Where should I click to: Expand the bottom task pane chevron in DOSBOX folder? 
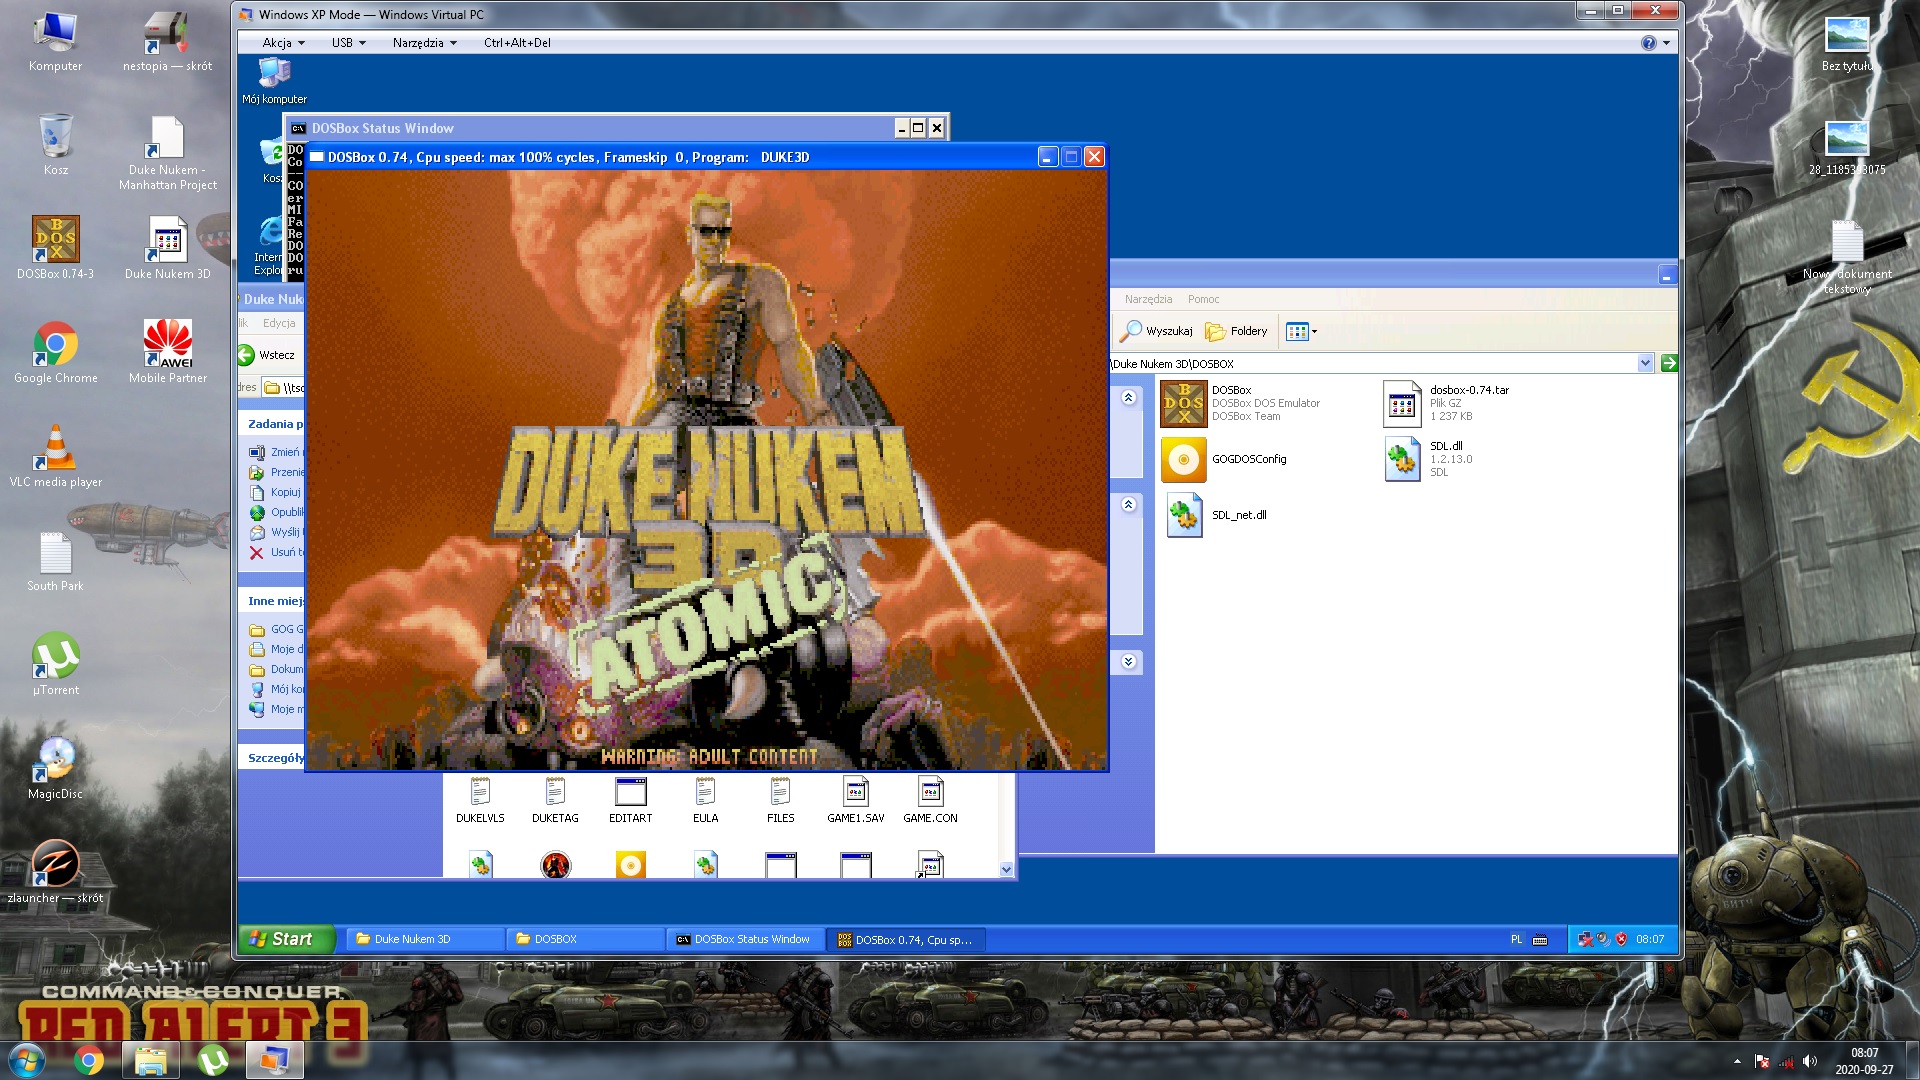click(x=1128, y=662)
